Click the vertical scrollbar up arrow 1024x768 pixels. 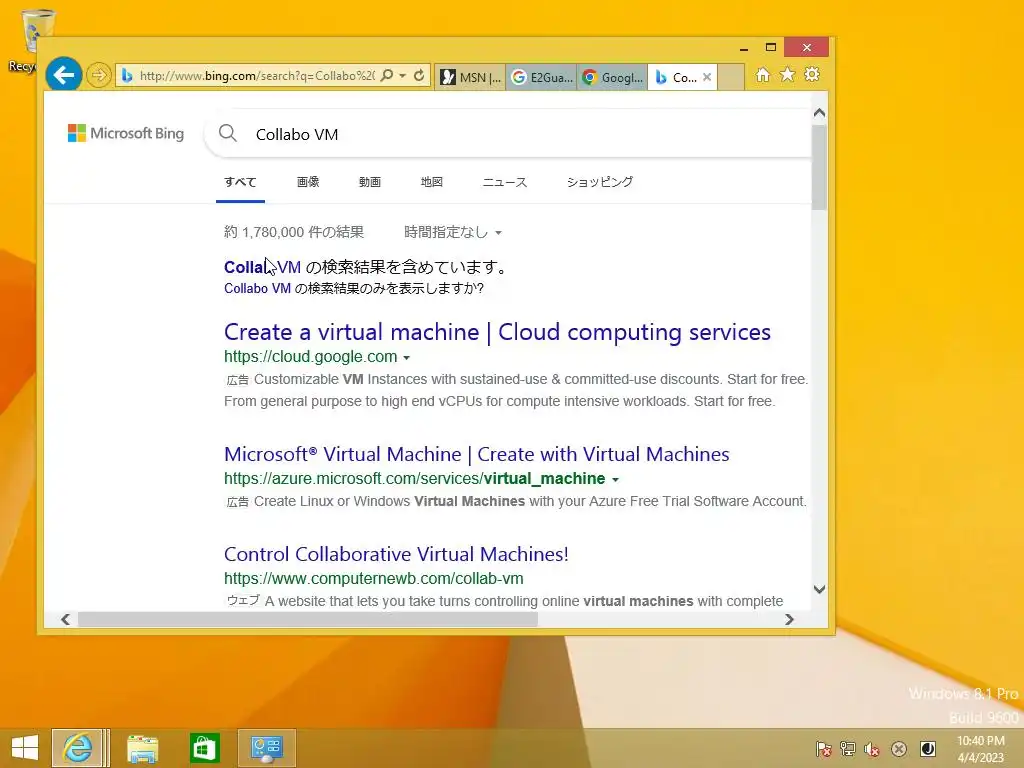click(x=820, y=113)
